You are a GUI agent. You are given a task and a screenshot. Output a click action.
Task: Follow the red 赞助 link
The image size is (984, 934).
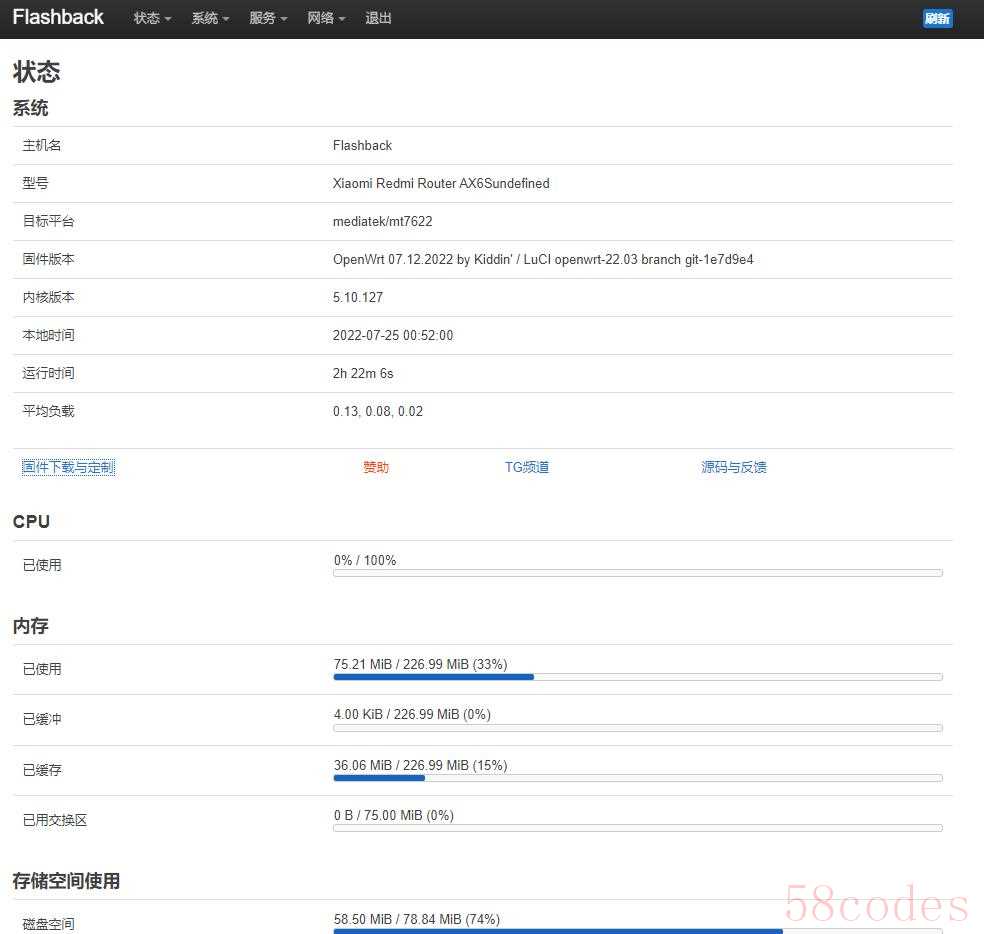pyautogui.click(x=376, y=467)
